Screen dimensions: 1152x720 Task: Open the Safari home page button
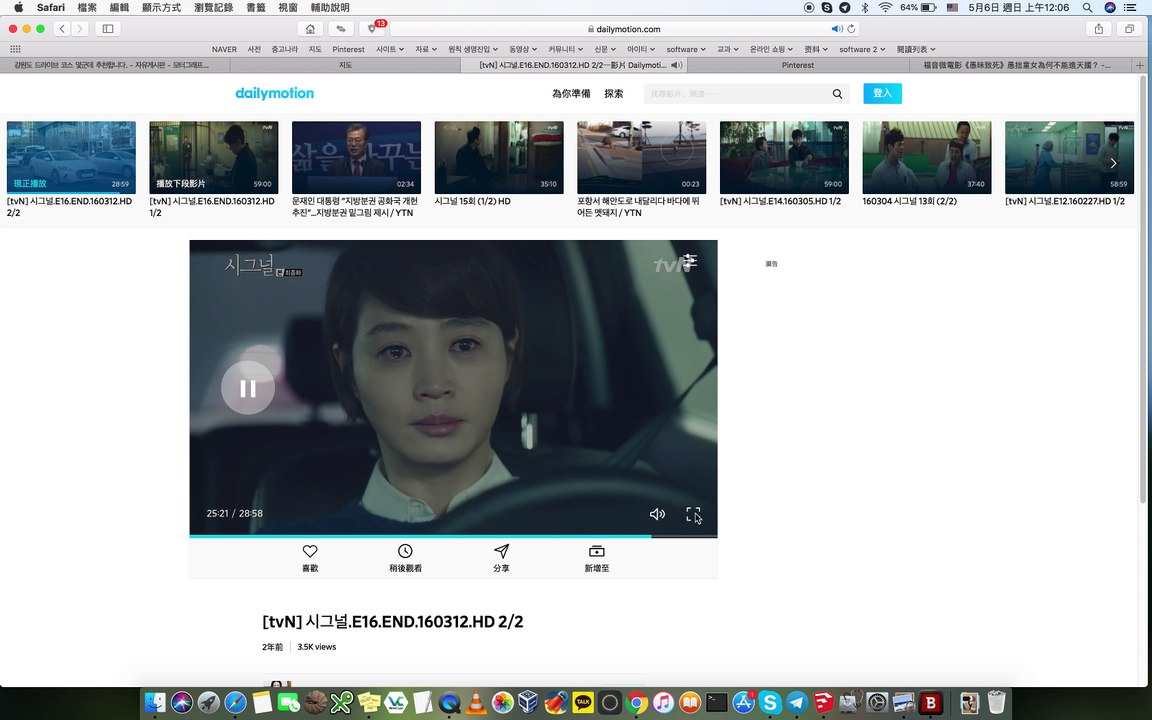(310, 29)
